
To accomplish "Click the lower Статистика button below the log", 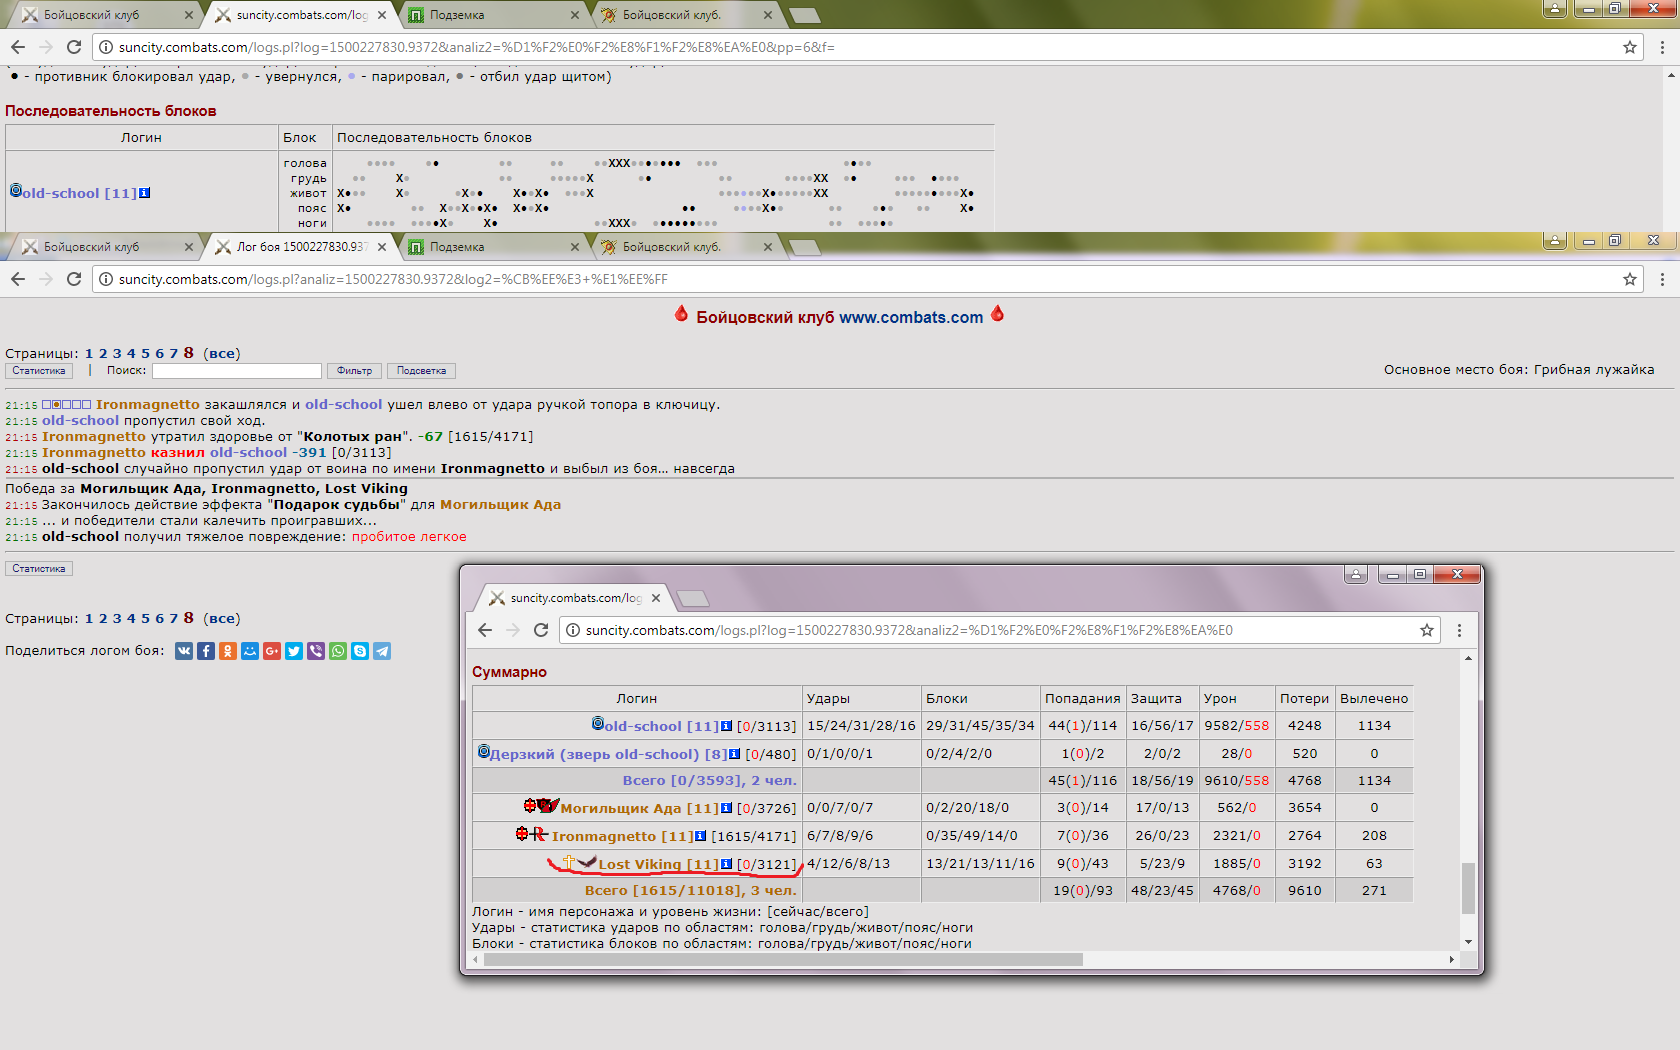I will (x=39, y=569).
